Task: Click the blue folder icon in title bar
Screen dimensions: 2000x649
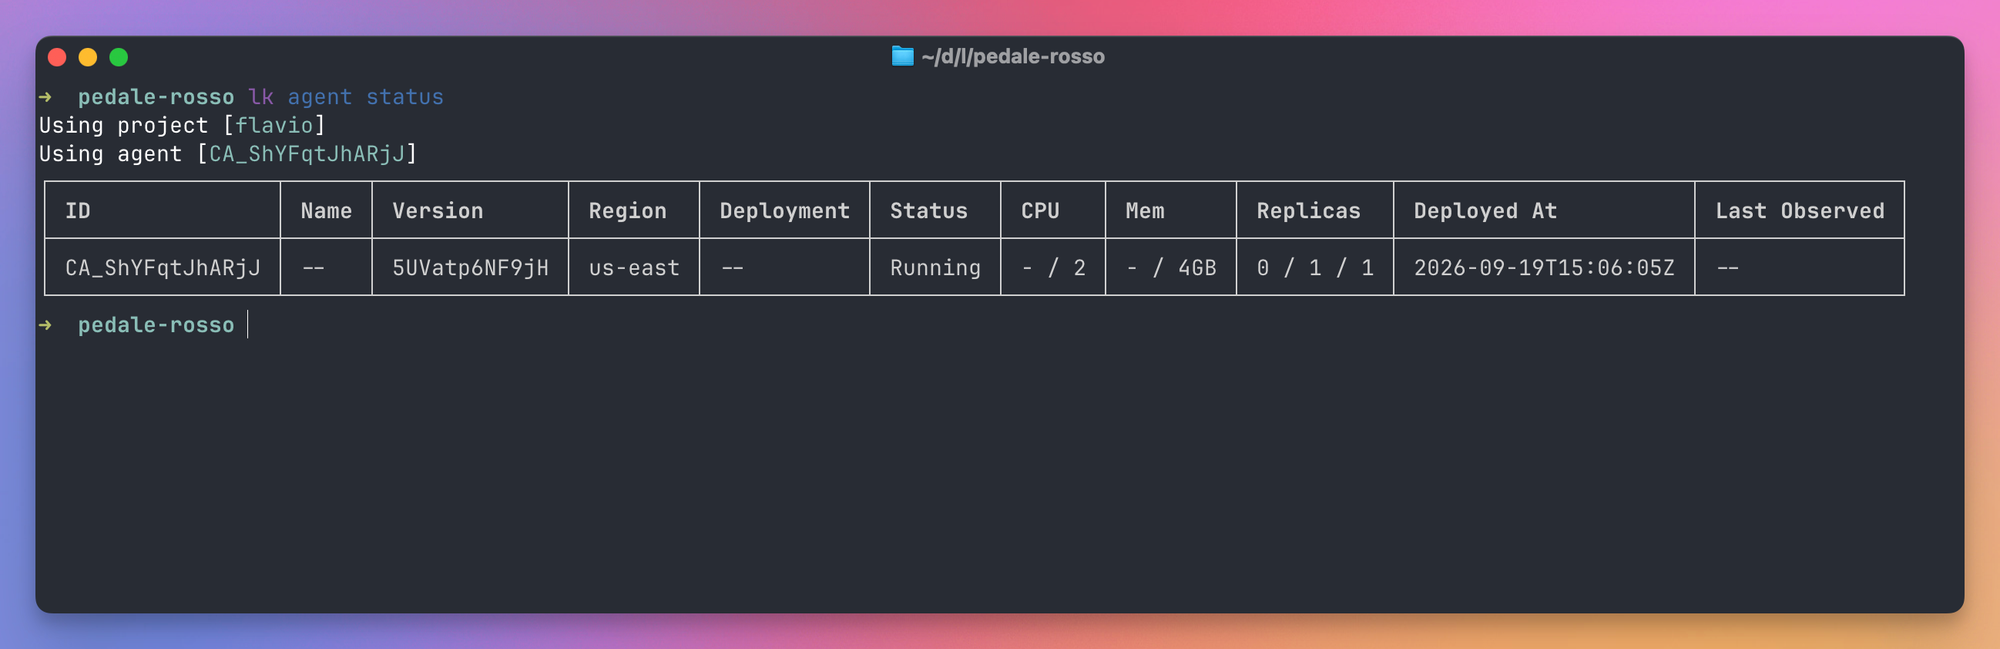Action: (x=903, y=56)
